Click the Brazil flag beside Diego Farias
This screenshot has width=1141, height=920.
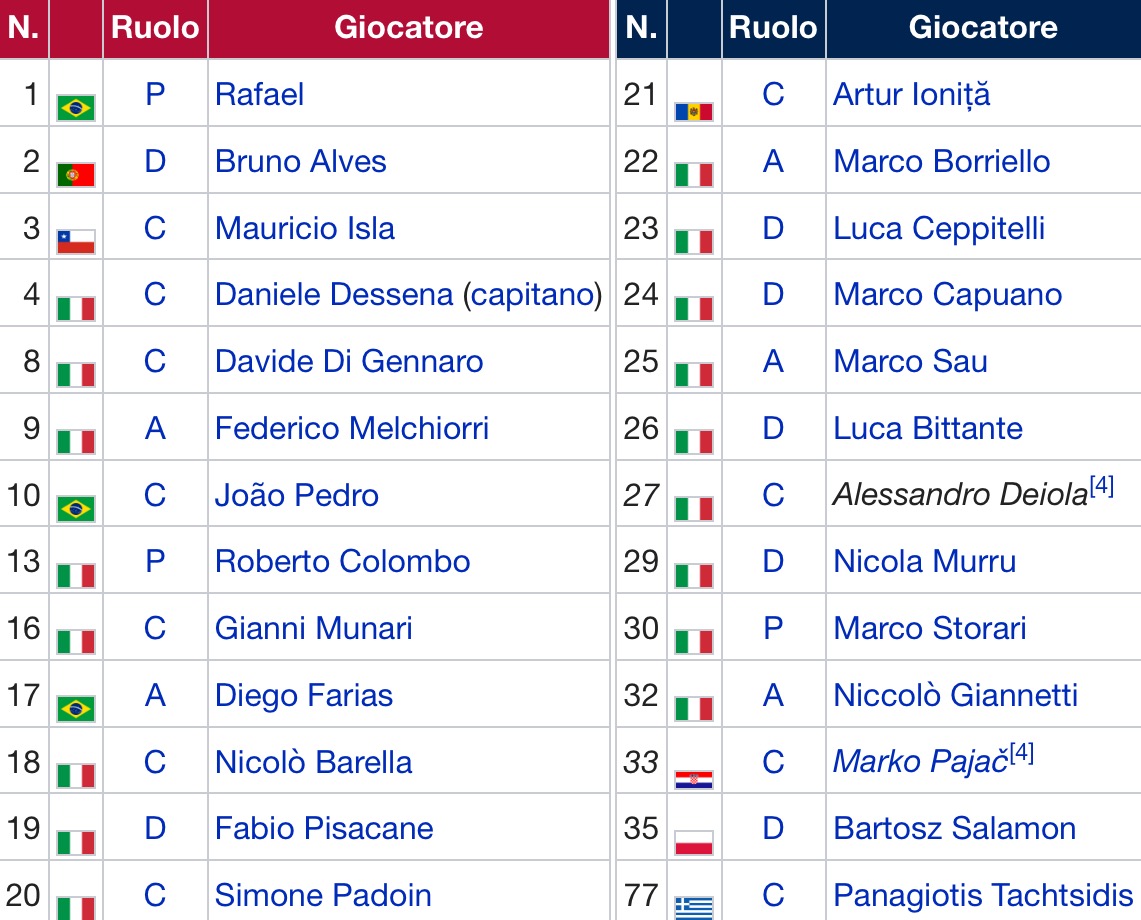(76, 709)
